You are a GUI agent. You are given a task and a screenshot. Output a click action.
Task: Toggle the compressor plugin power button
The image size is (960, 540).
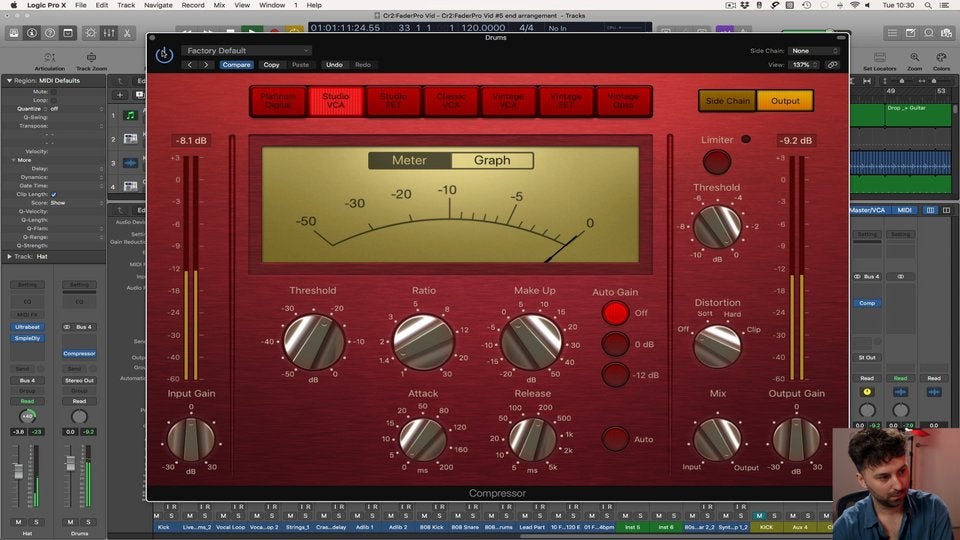click(165, 55)
